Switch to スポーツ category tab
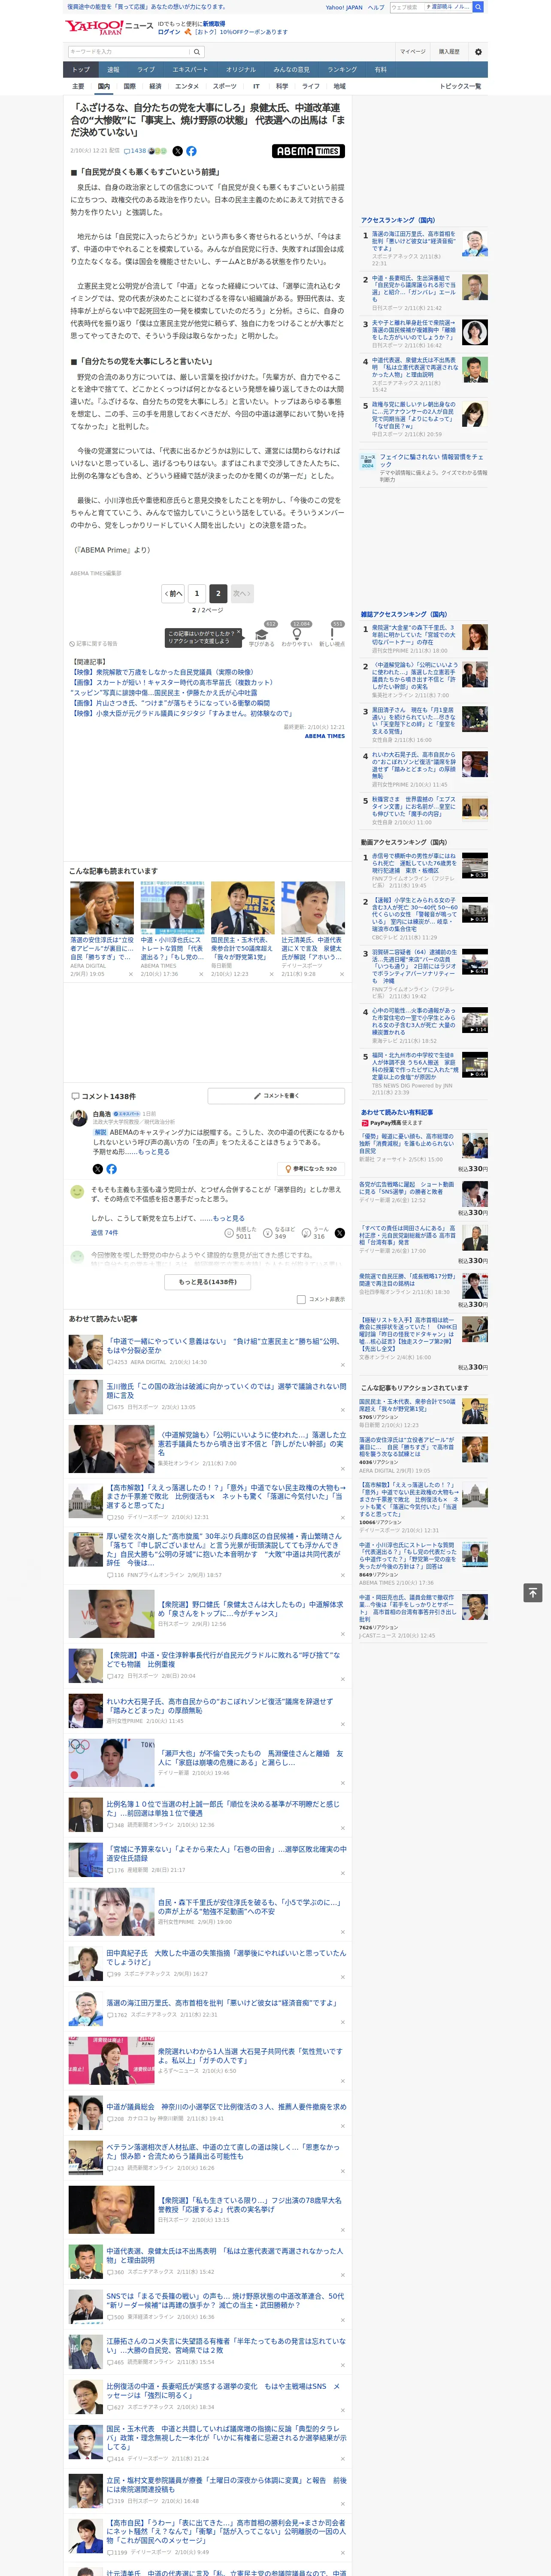This screenshot has width=551, height=2576. click(x=225, y=86)
